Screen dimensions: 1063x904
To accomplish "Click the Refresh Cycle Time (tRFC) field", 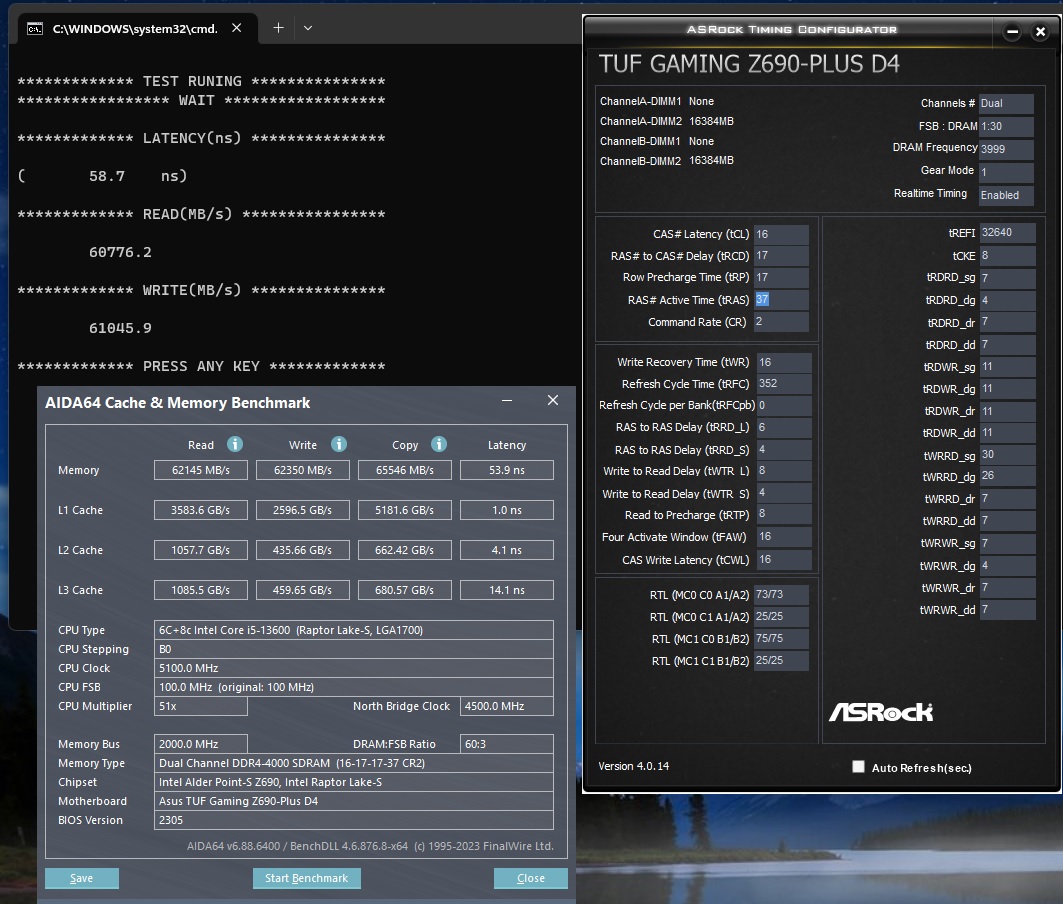I will click(x=784, y=384).
